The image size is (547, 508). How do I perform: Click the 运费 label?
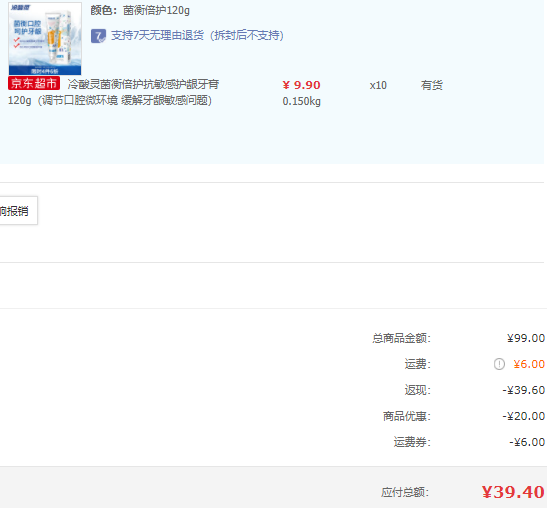pos(418,364)
